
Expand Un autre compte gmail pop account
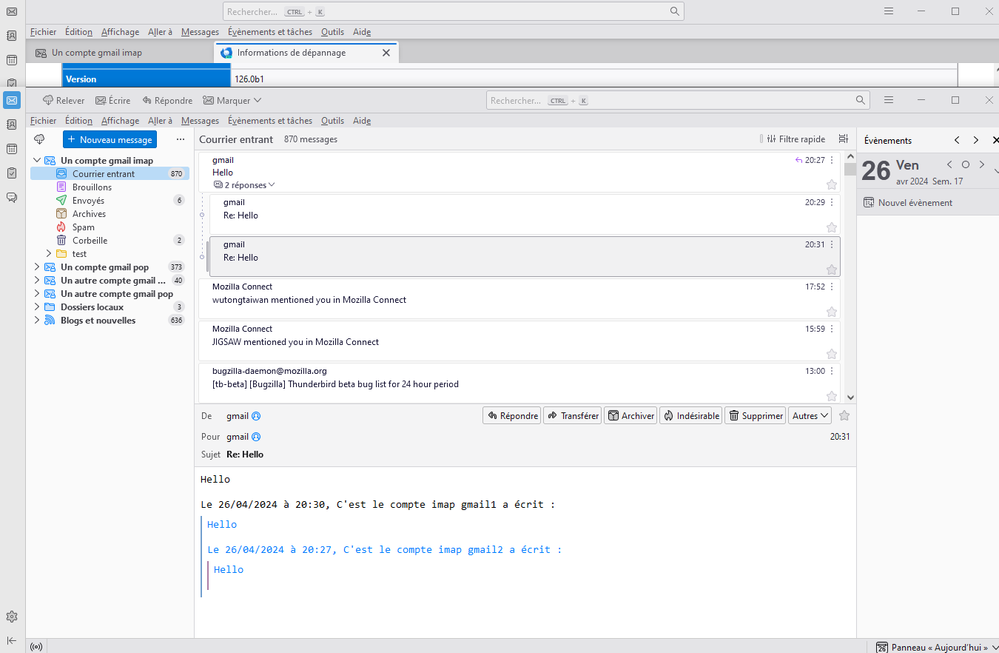point(37,294)
